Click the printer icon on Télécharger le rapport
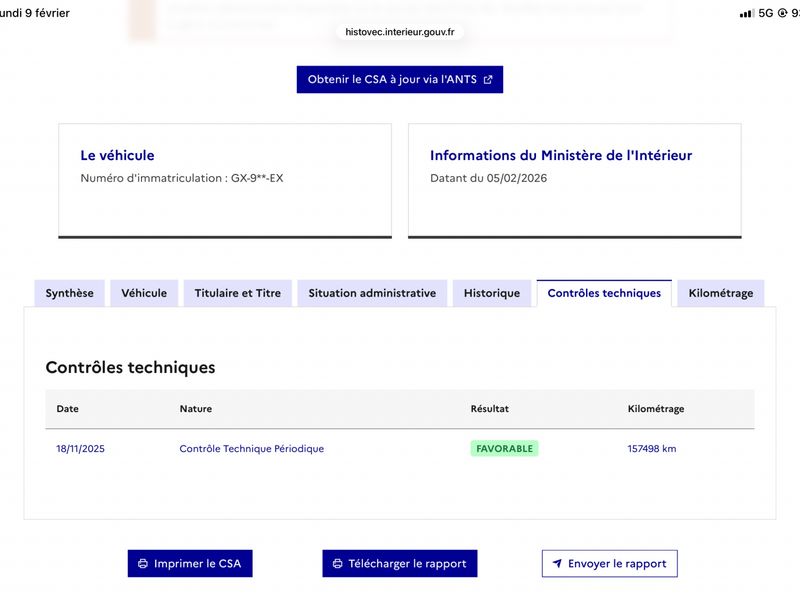The height and width of the screenshot is (600, 800). (x=337, y=564)
